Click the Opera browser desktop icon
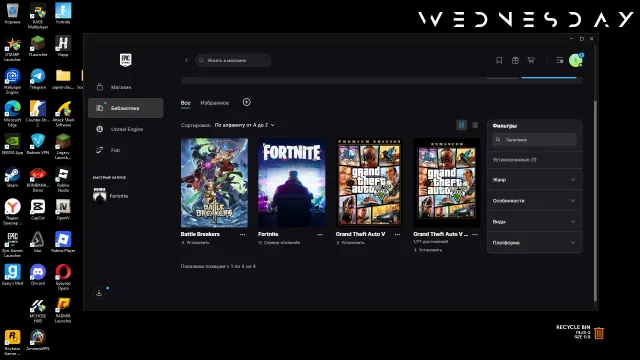 pyautogui.click(x=63, y=277)
